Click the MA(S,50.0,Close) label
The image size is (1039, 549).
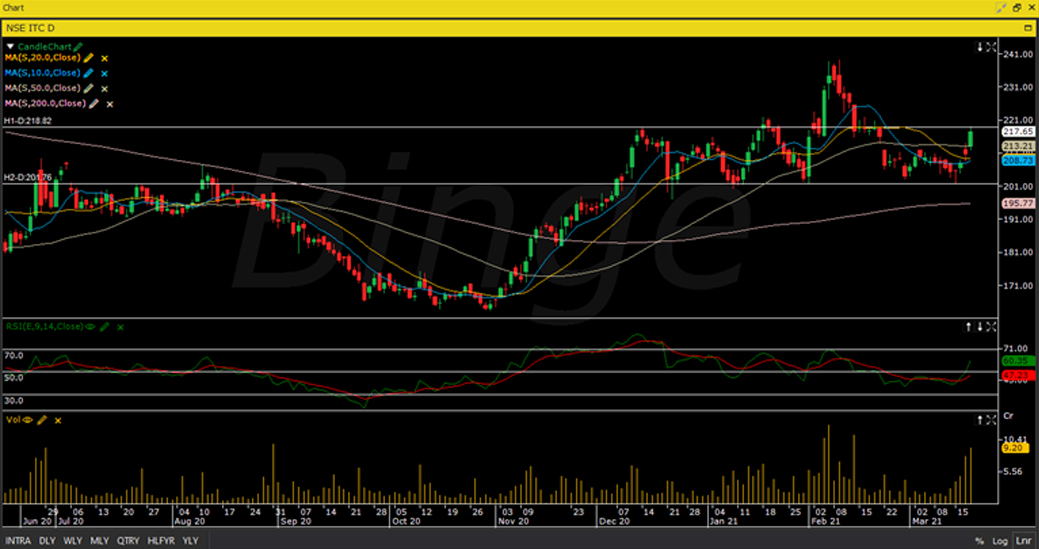42,88
